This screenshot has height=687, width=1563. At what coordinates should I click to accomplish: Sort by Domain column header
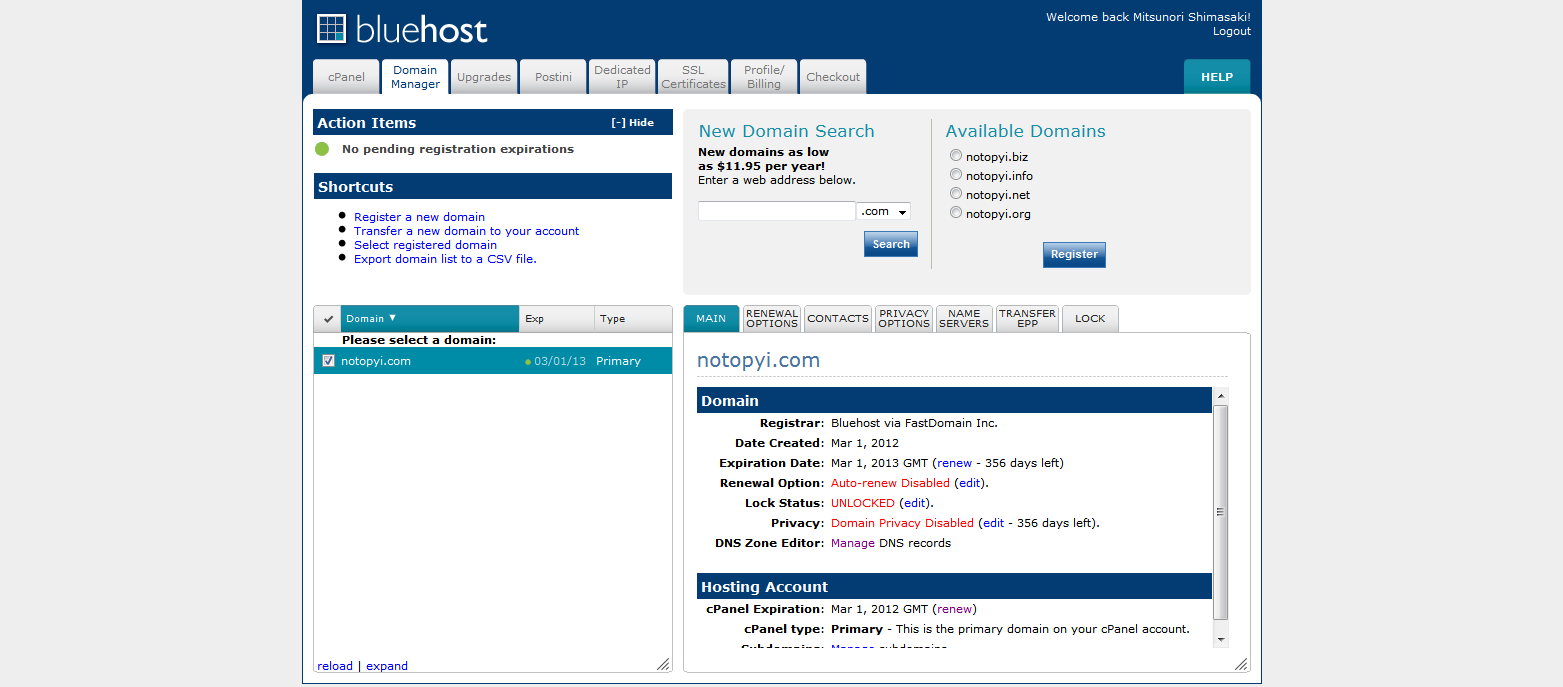pyautogui.click(x=430, y=319)
